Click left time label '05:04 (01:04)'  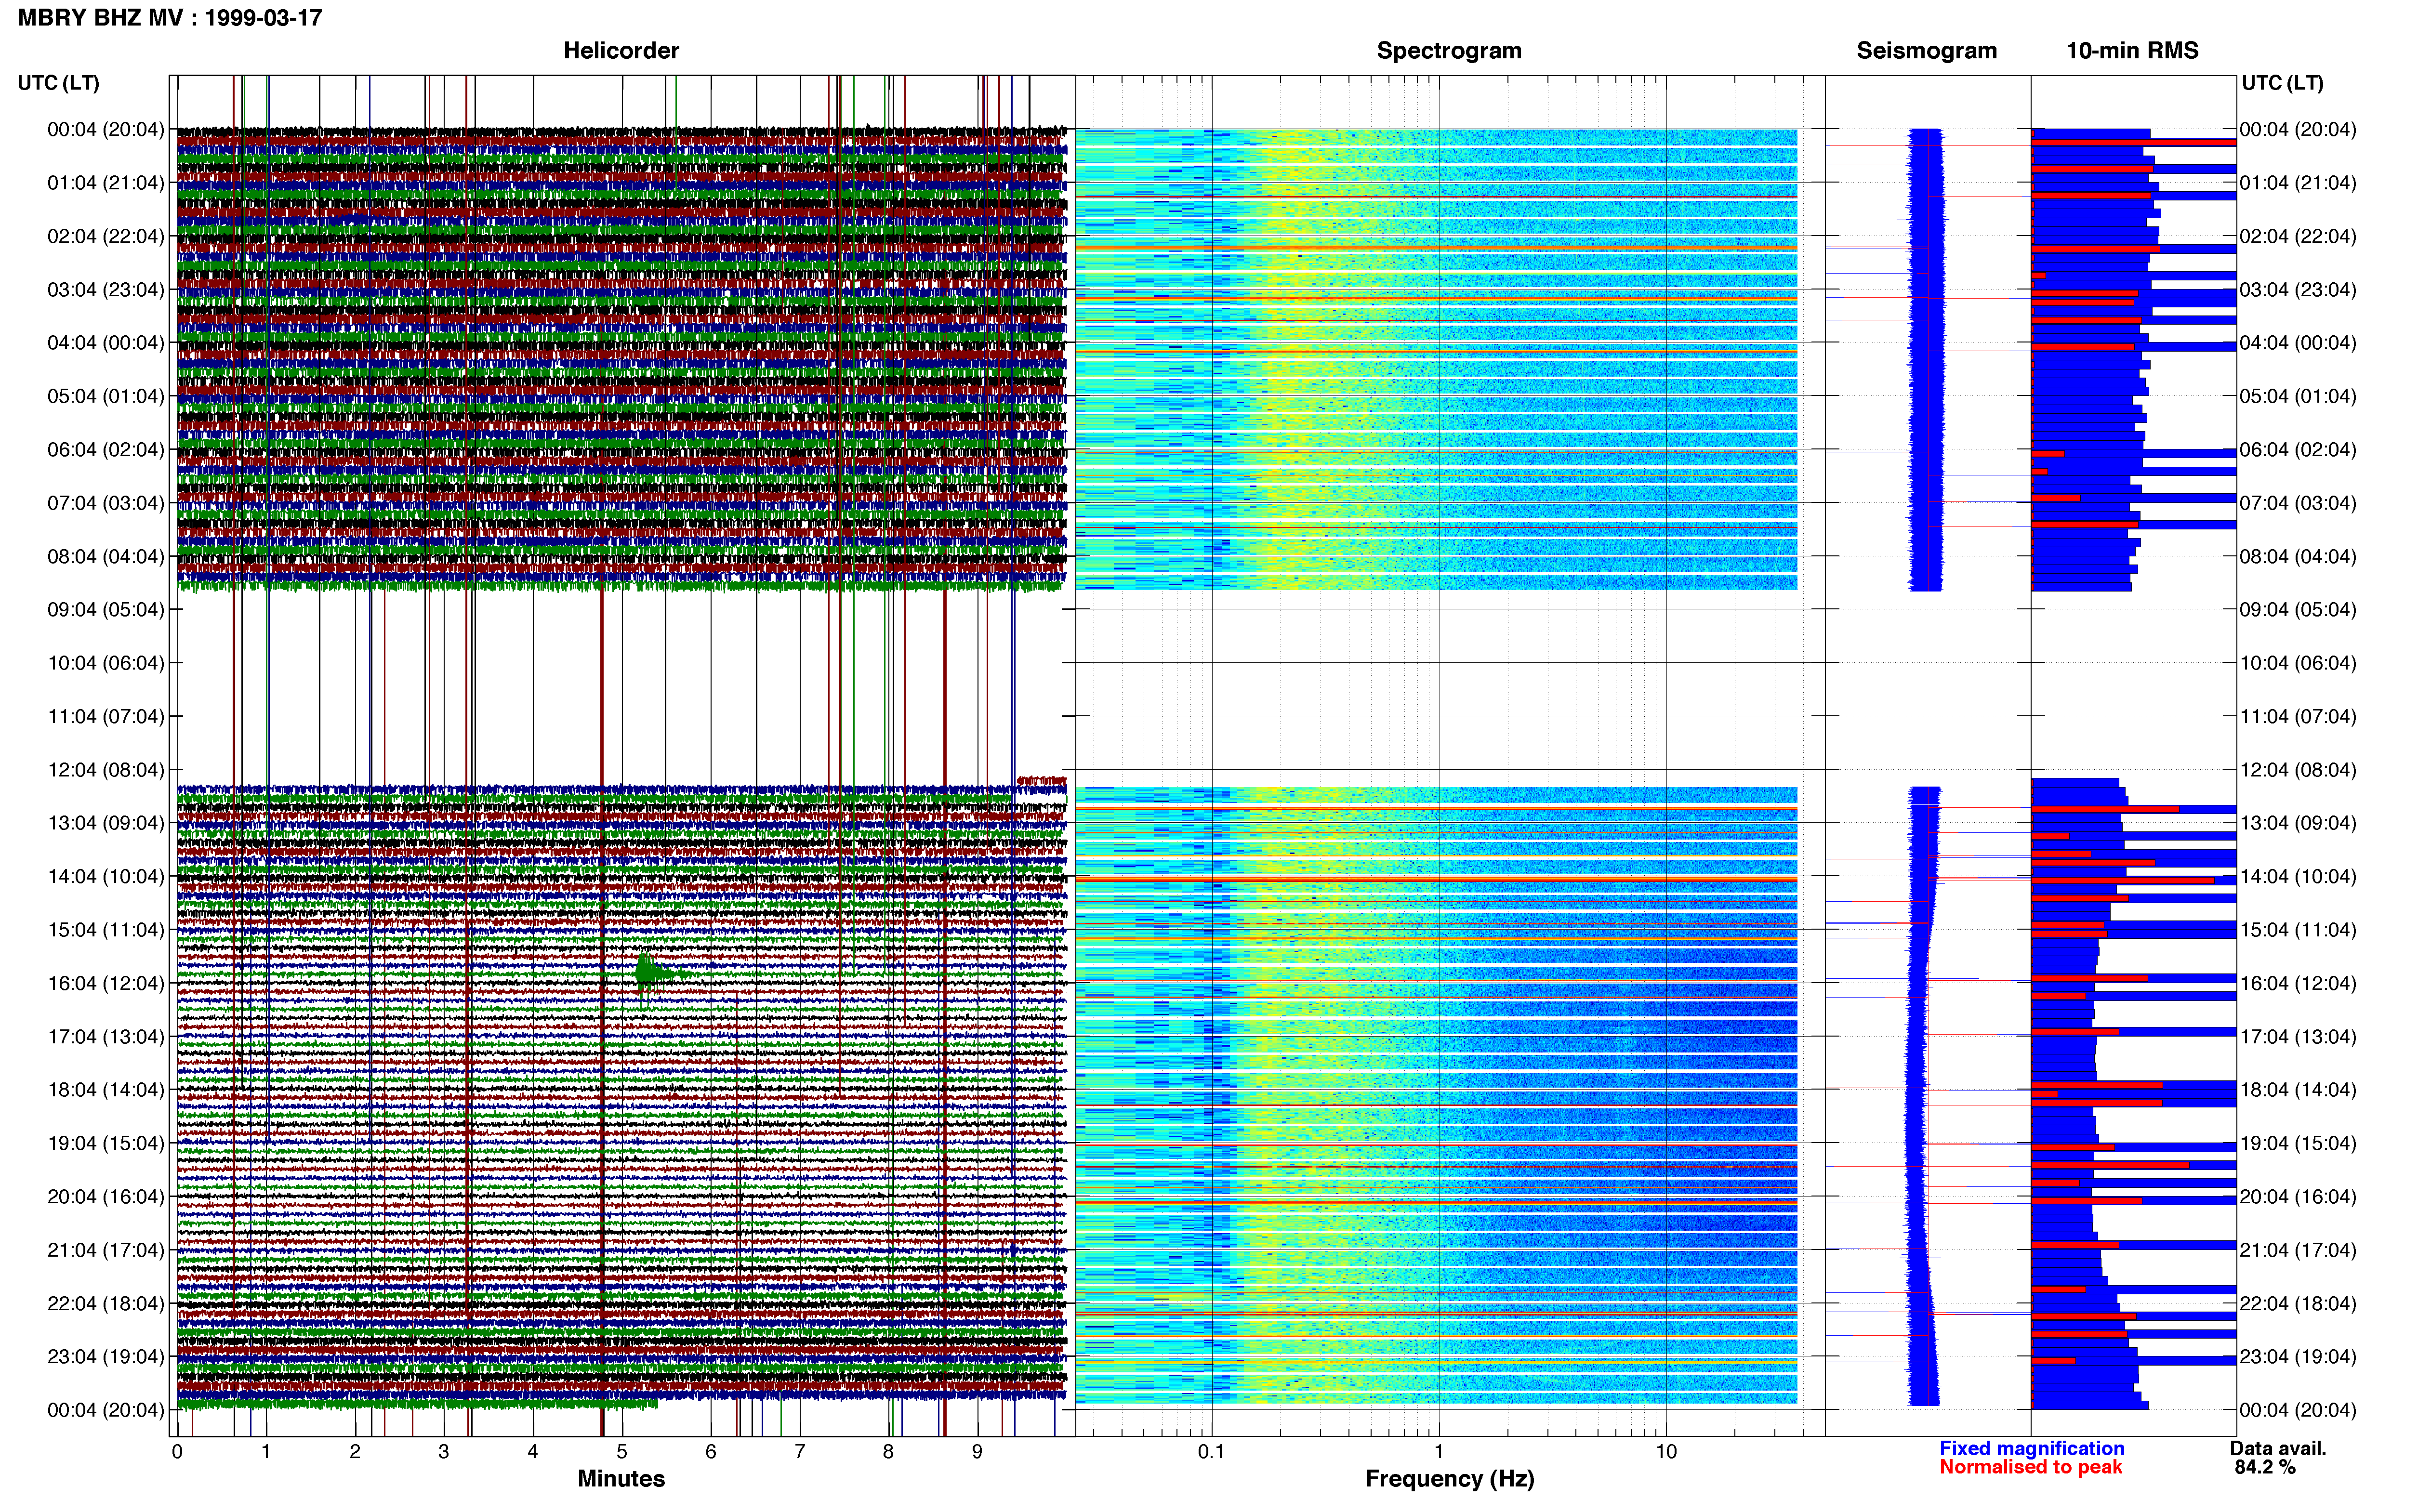106,396
